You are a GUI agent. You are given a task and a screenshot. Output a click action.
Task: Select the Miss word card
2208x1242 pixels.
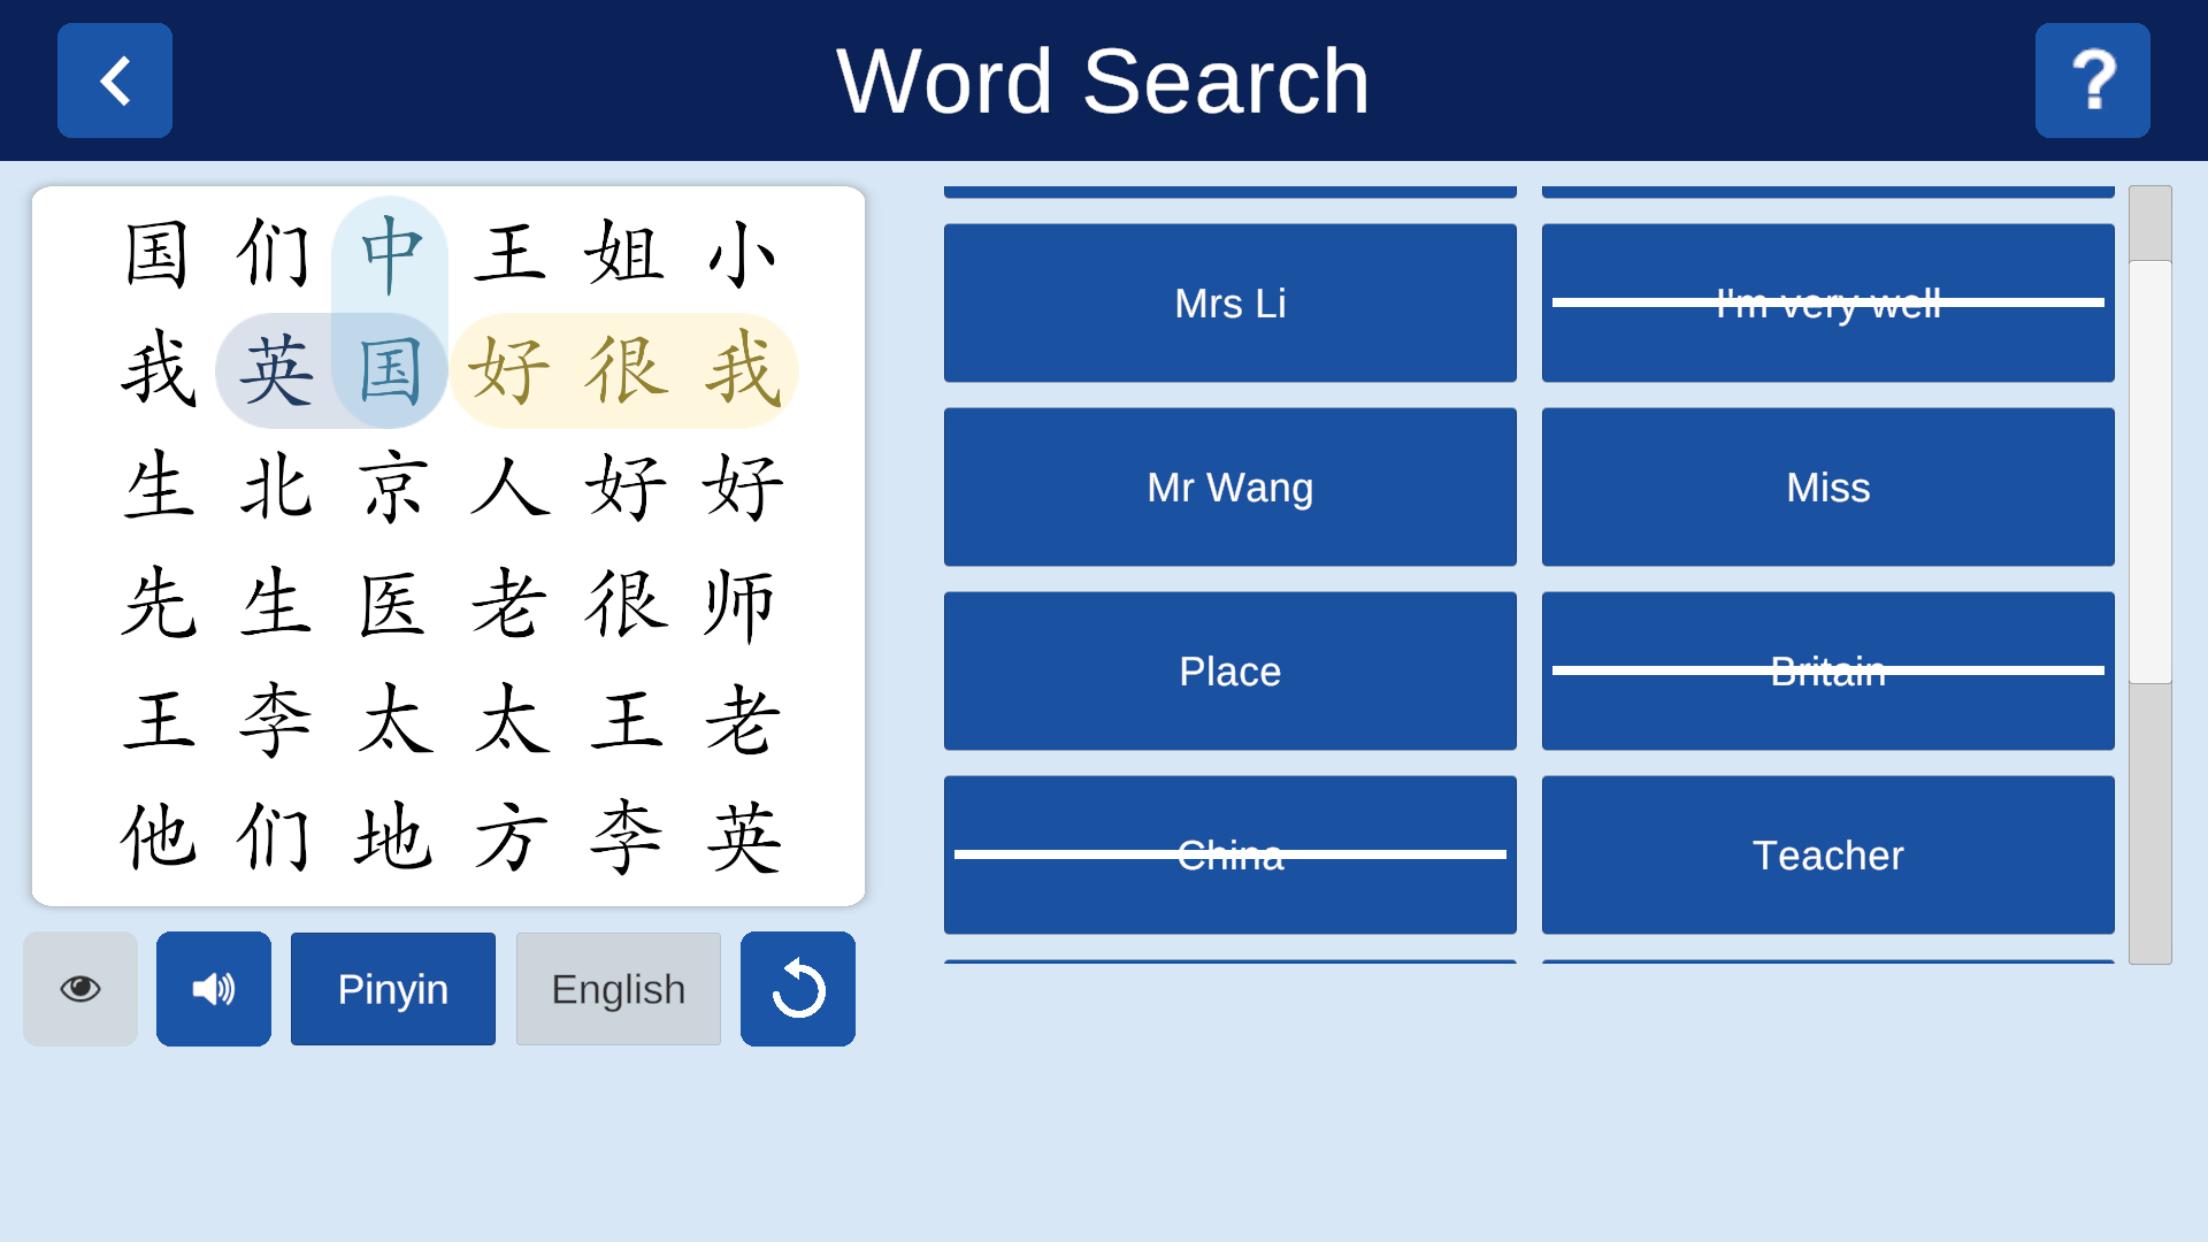(1828, 487)
